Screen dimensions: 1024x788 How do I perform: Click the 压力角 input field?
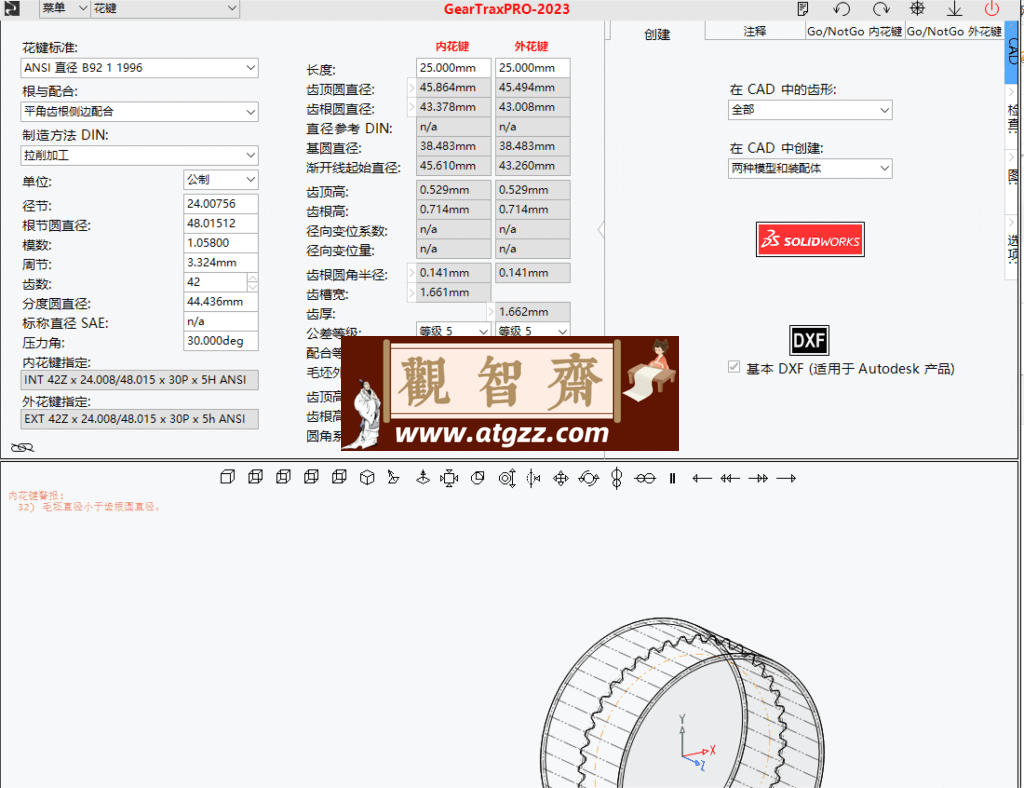221,341
